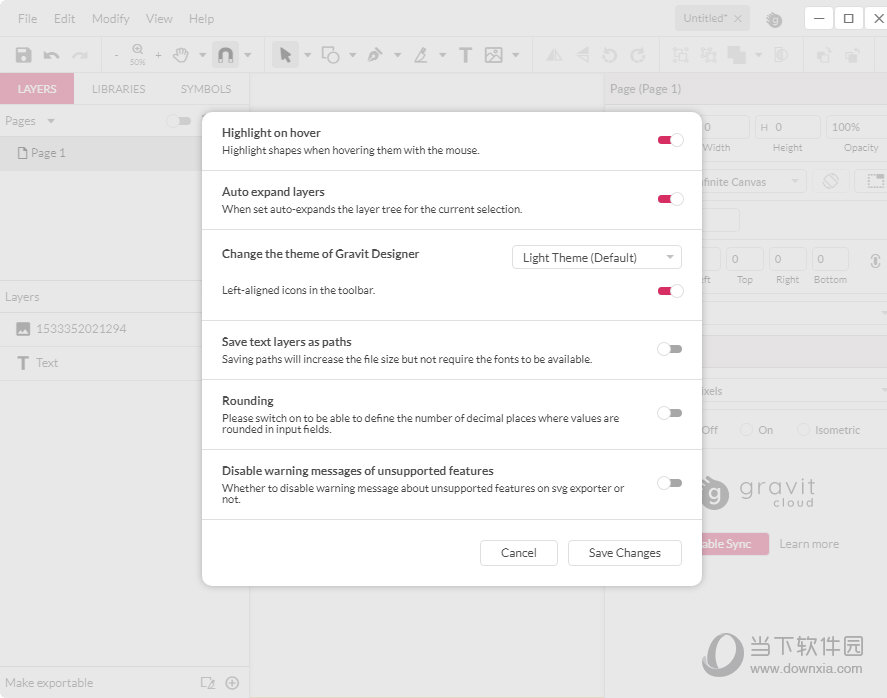Open the Image tool dropdown arrow
Screen dimensions: 887x698
515,55
